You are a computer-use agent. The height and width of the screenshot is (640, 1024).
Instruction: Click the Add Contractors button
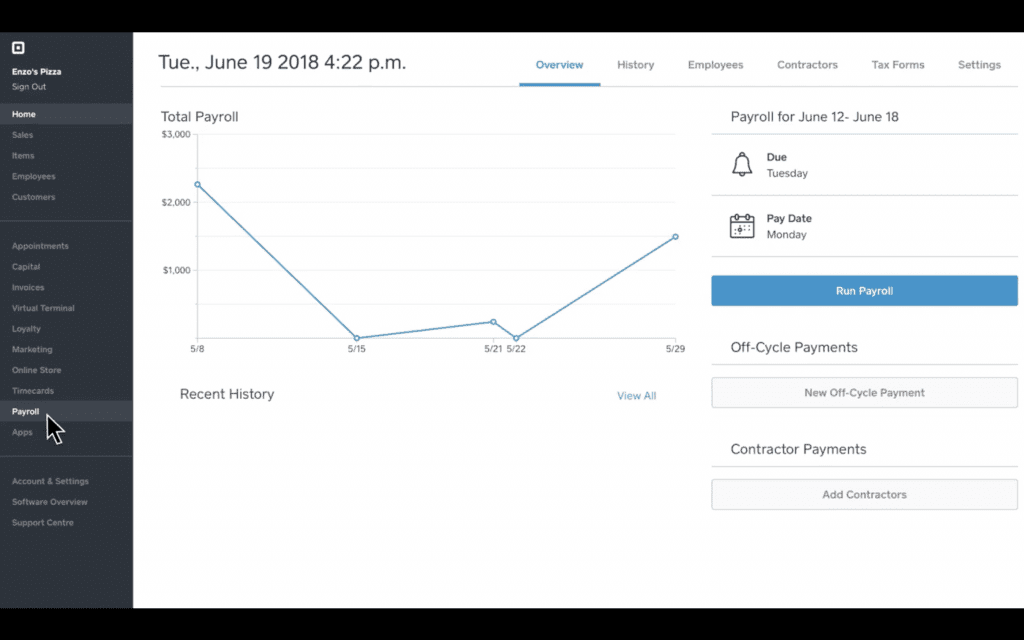tap(863, 494)
